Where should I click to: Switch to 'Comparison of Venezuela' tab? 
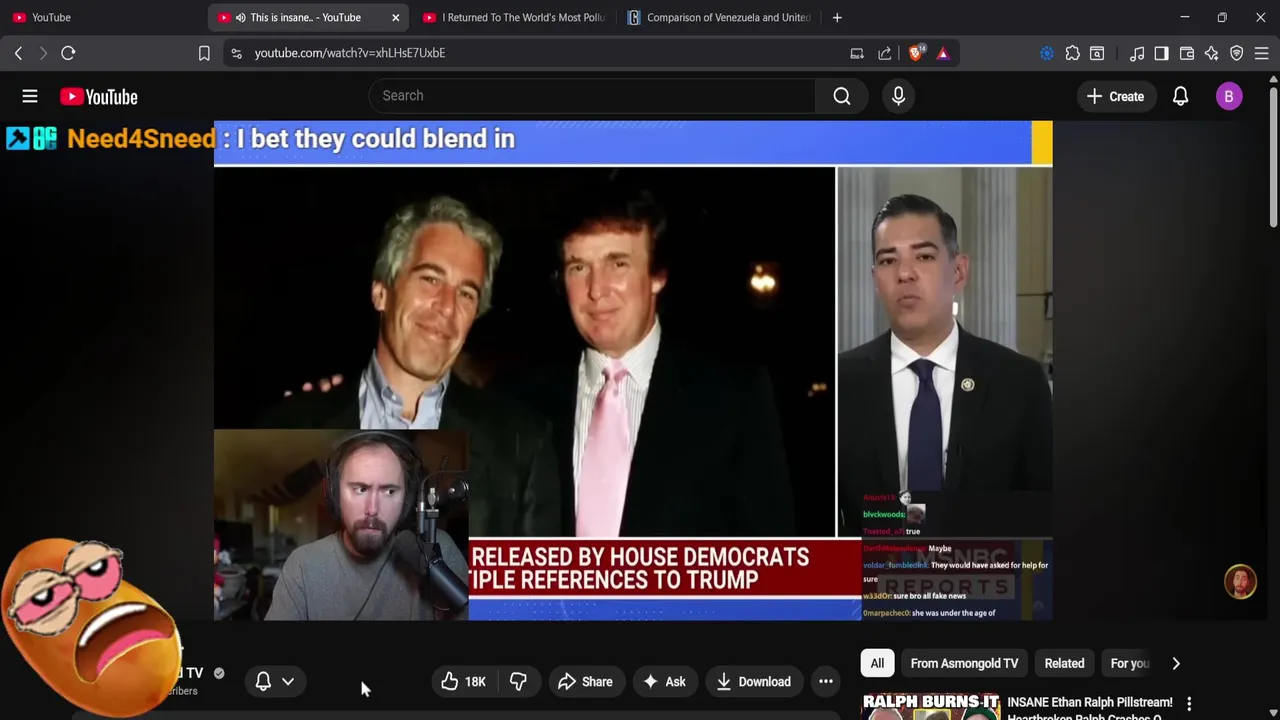(718, 17)
